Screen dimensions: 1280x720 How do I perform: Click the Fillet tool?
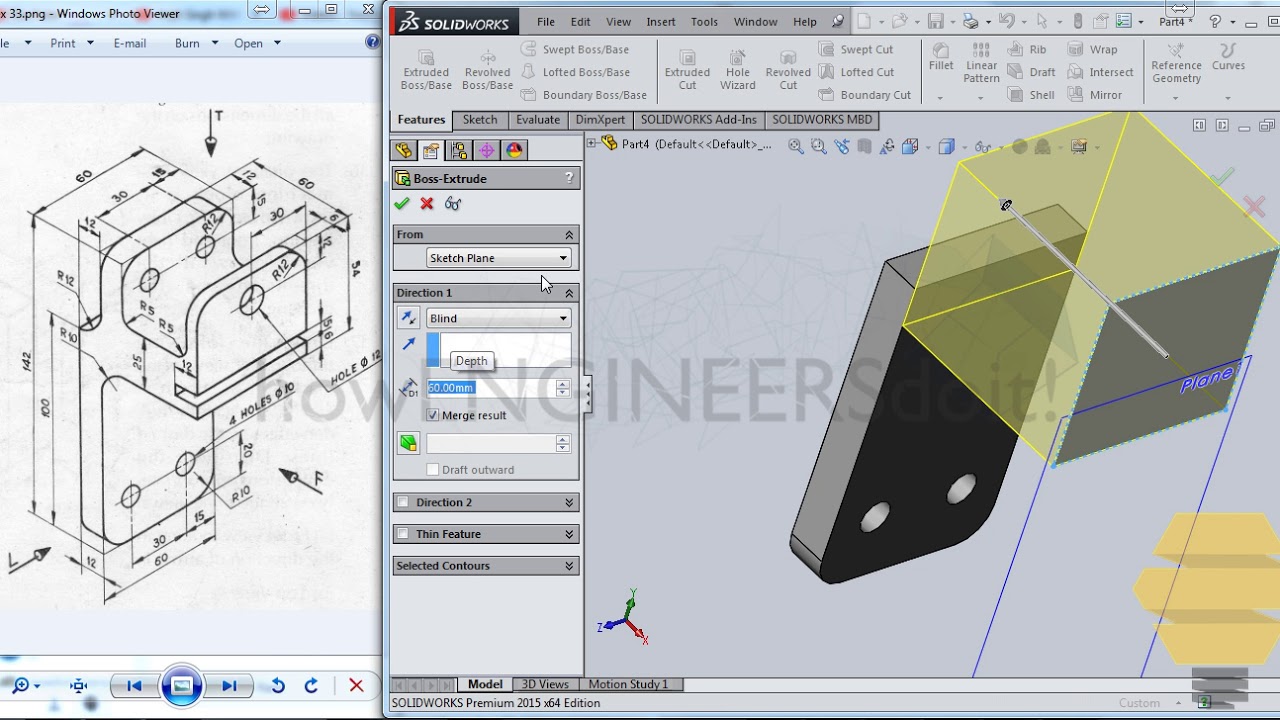pyautogui.click(x=941, y=58)
